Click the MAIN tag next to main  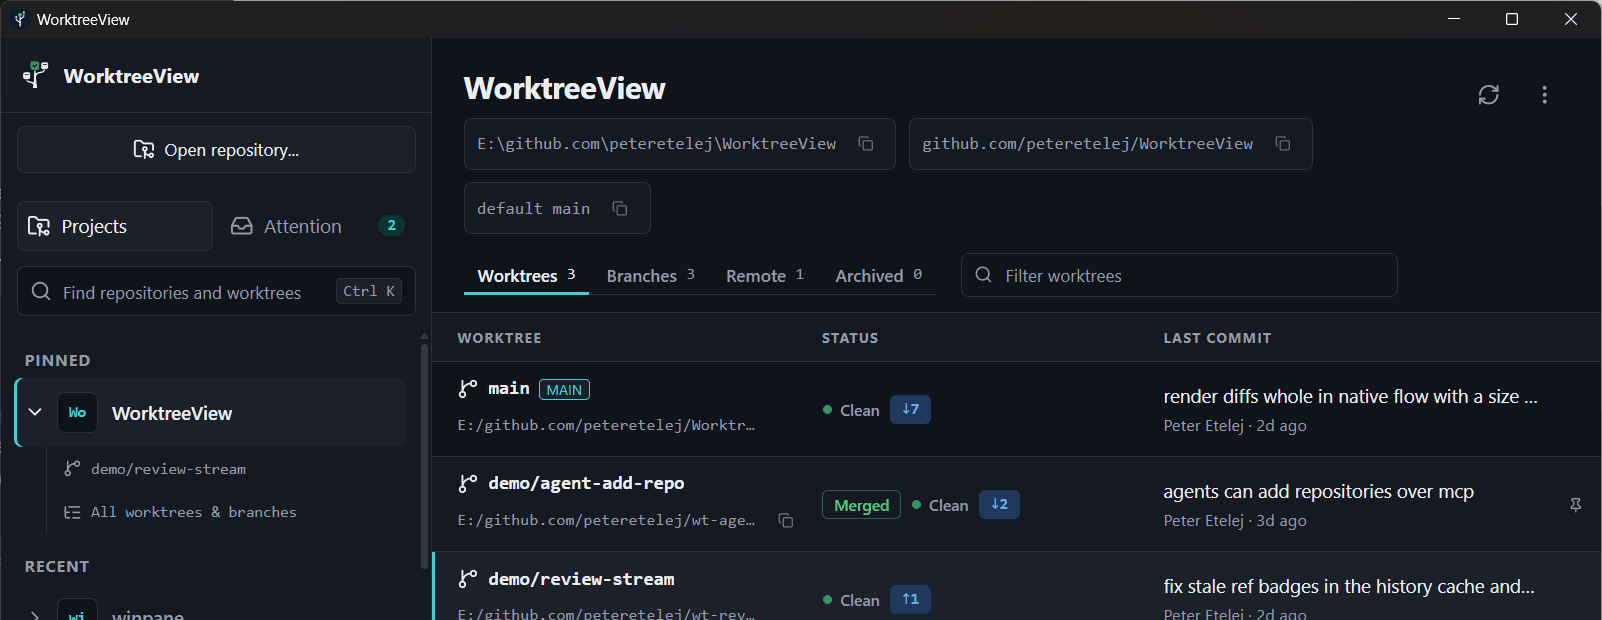564,390
